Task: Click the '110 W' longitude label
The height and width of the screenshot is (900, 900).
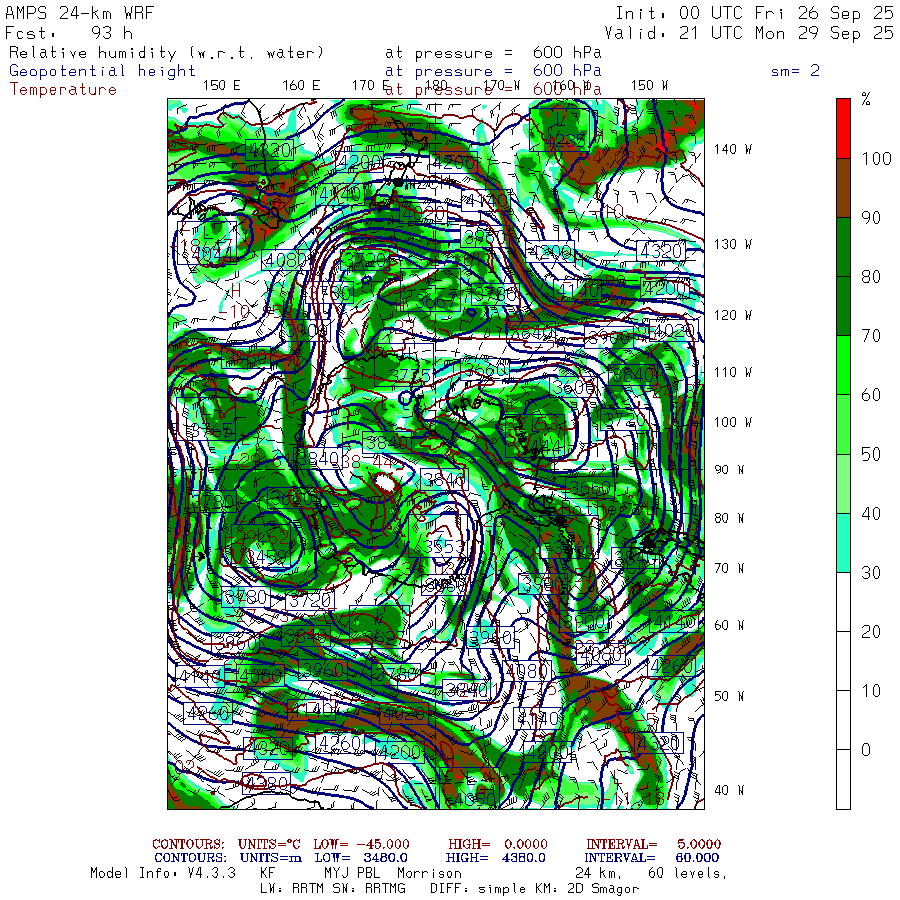Action: (x=732, y=373)
